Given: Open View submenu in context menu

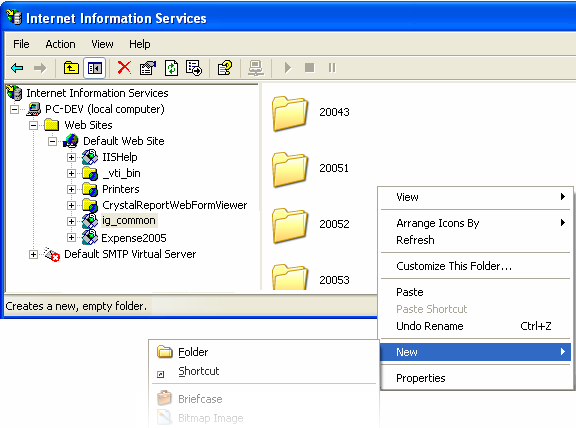Looking at the screenshot, I should click(x=475, y=197).
